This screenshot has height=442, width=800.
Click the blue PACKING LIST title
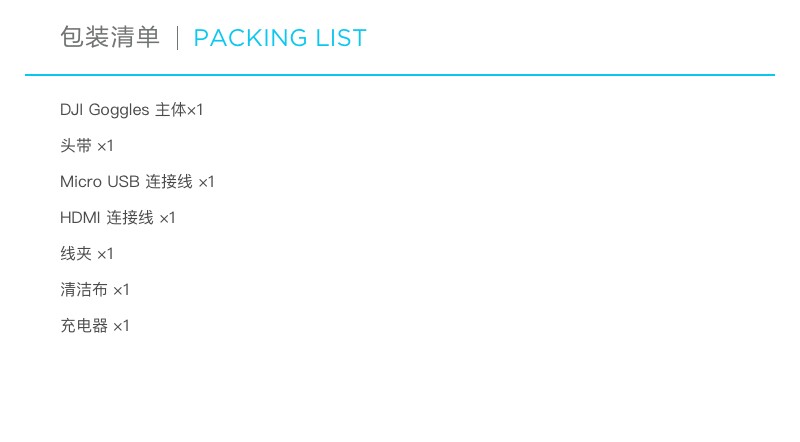click(280, 39)
